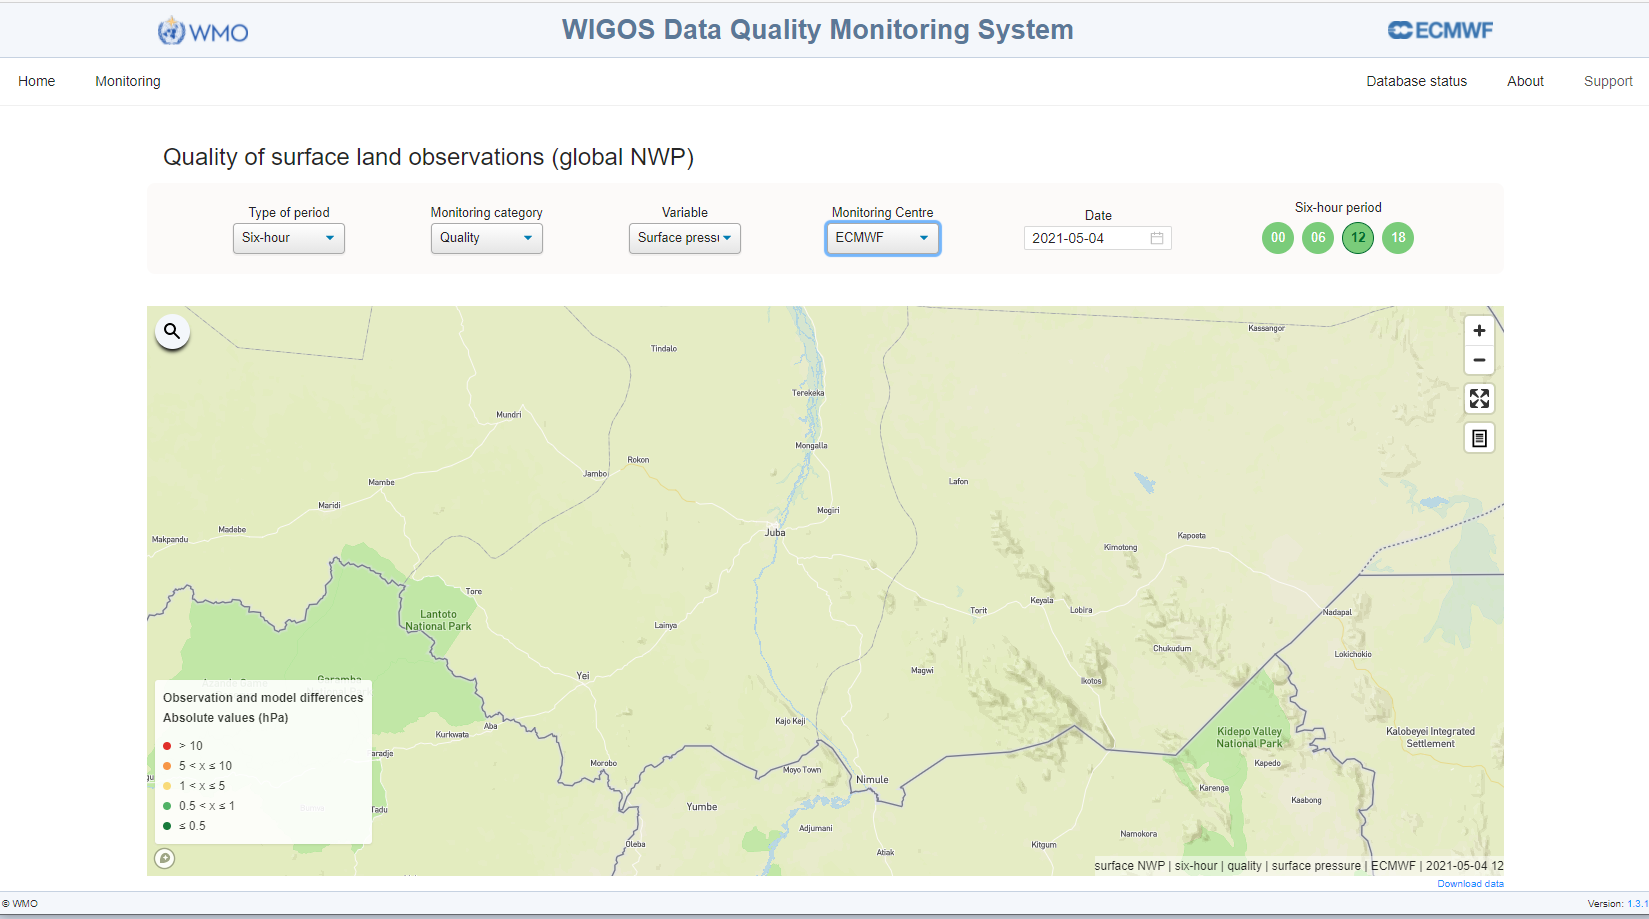Open the Type of period dropdown

tap(289, 238)
